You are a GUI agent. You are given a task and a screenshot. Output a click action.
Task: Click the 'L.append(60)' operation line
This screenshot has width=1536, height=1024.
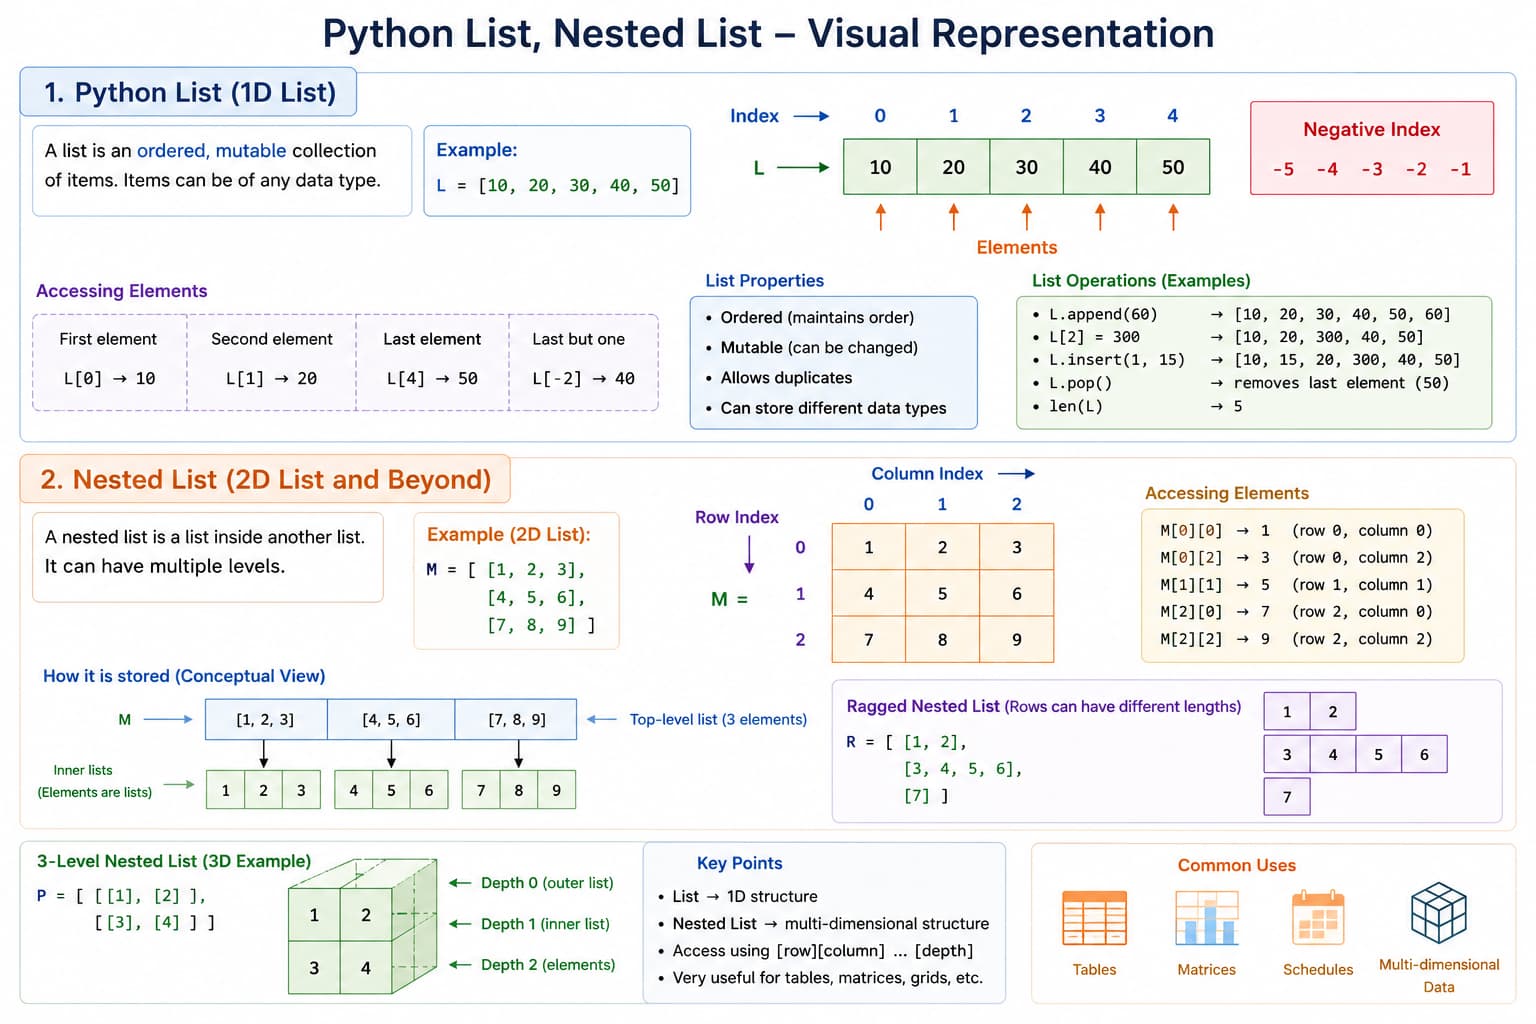(1241, 314)
